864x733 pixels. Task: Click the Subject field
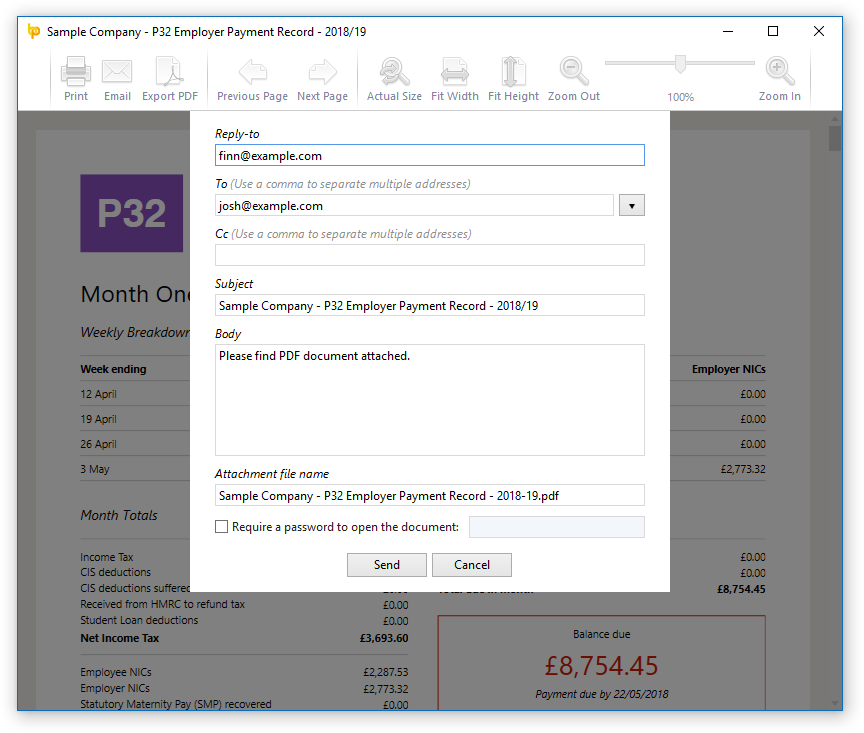[x=430, y=305]
